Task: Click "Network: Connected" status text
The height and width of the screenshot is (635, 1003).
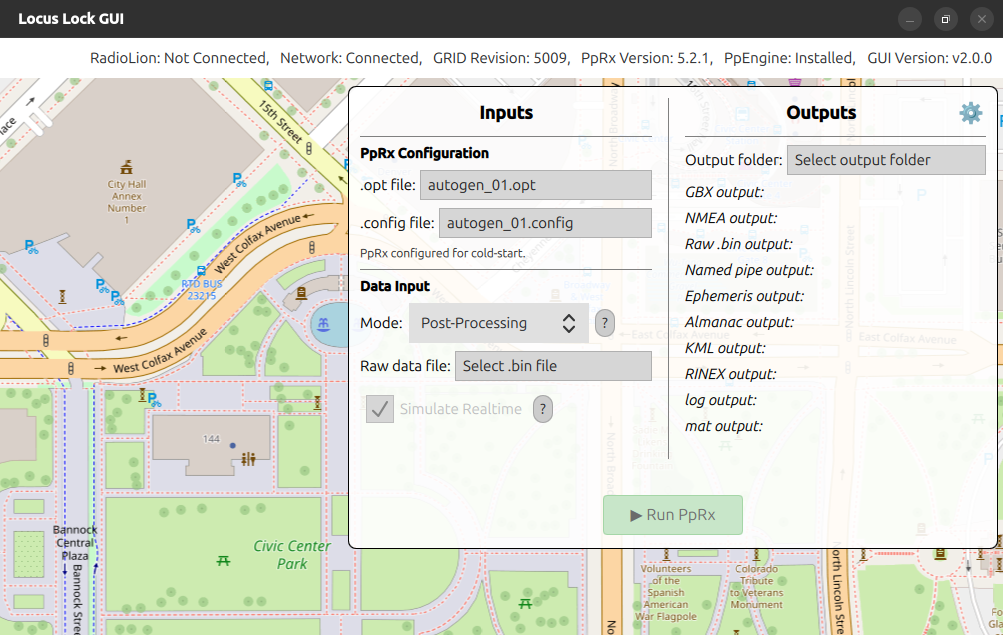Action: coord(349,58)
